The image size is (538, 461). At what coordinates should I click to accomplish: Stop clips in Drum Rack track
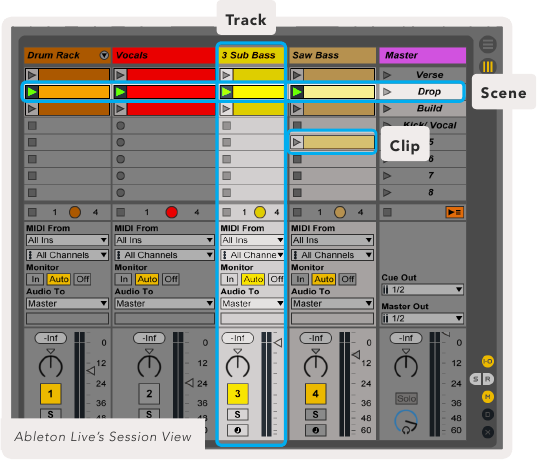point(32,212)
